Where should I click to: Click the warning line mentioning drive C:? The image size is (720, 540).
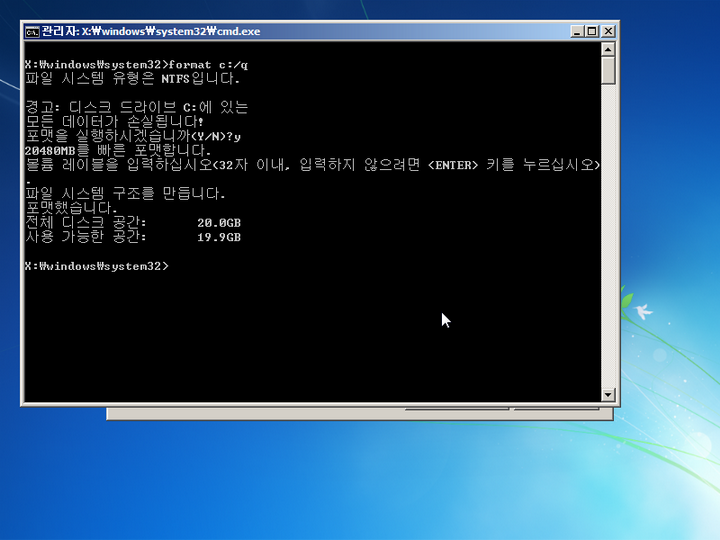click(136, 107)
